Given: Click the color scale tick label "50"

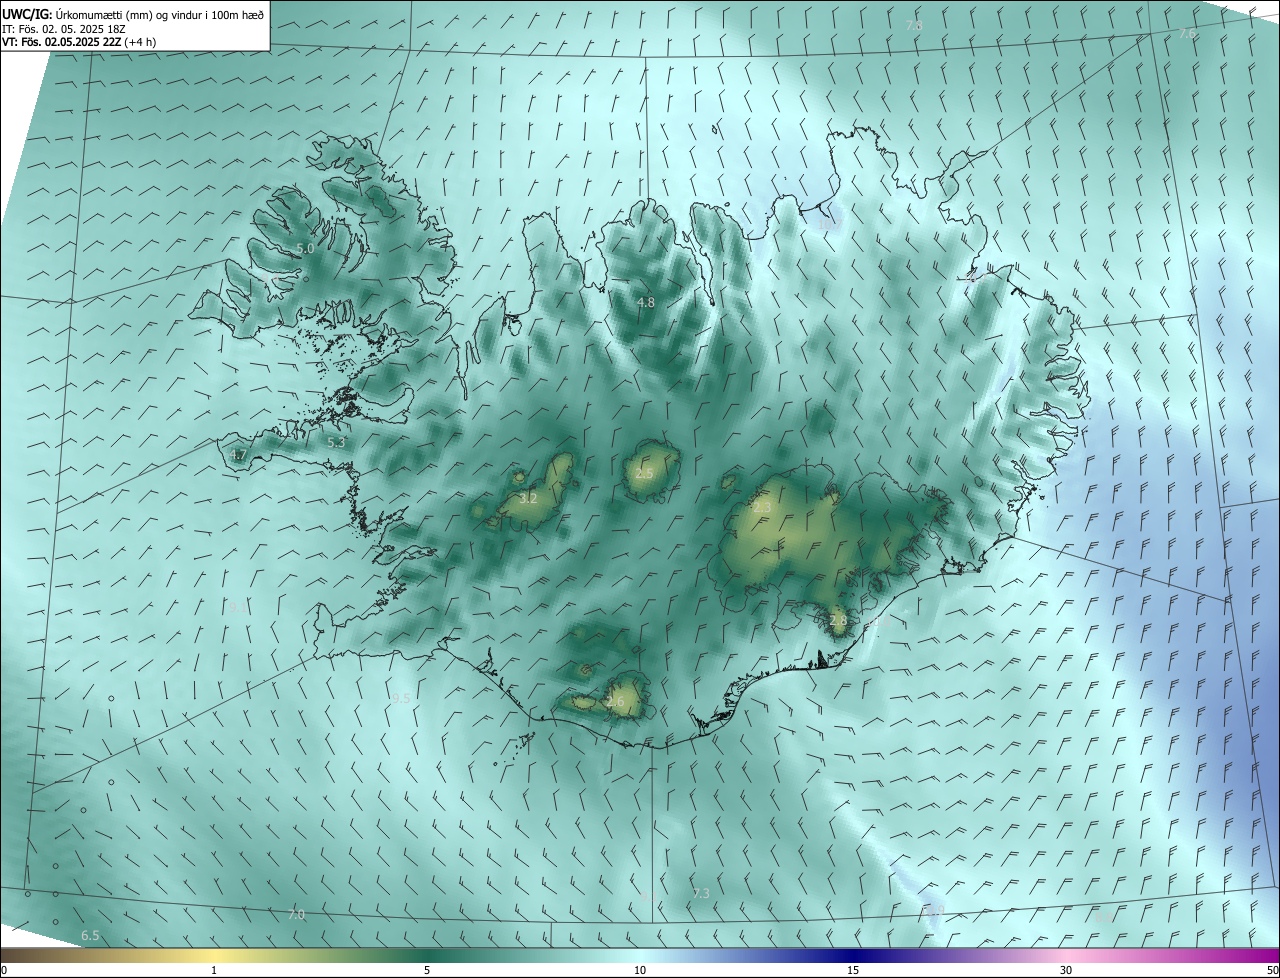Looking at the screenshot, I should click(1272, 971).
